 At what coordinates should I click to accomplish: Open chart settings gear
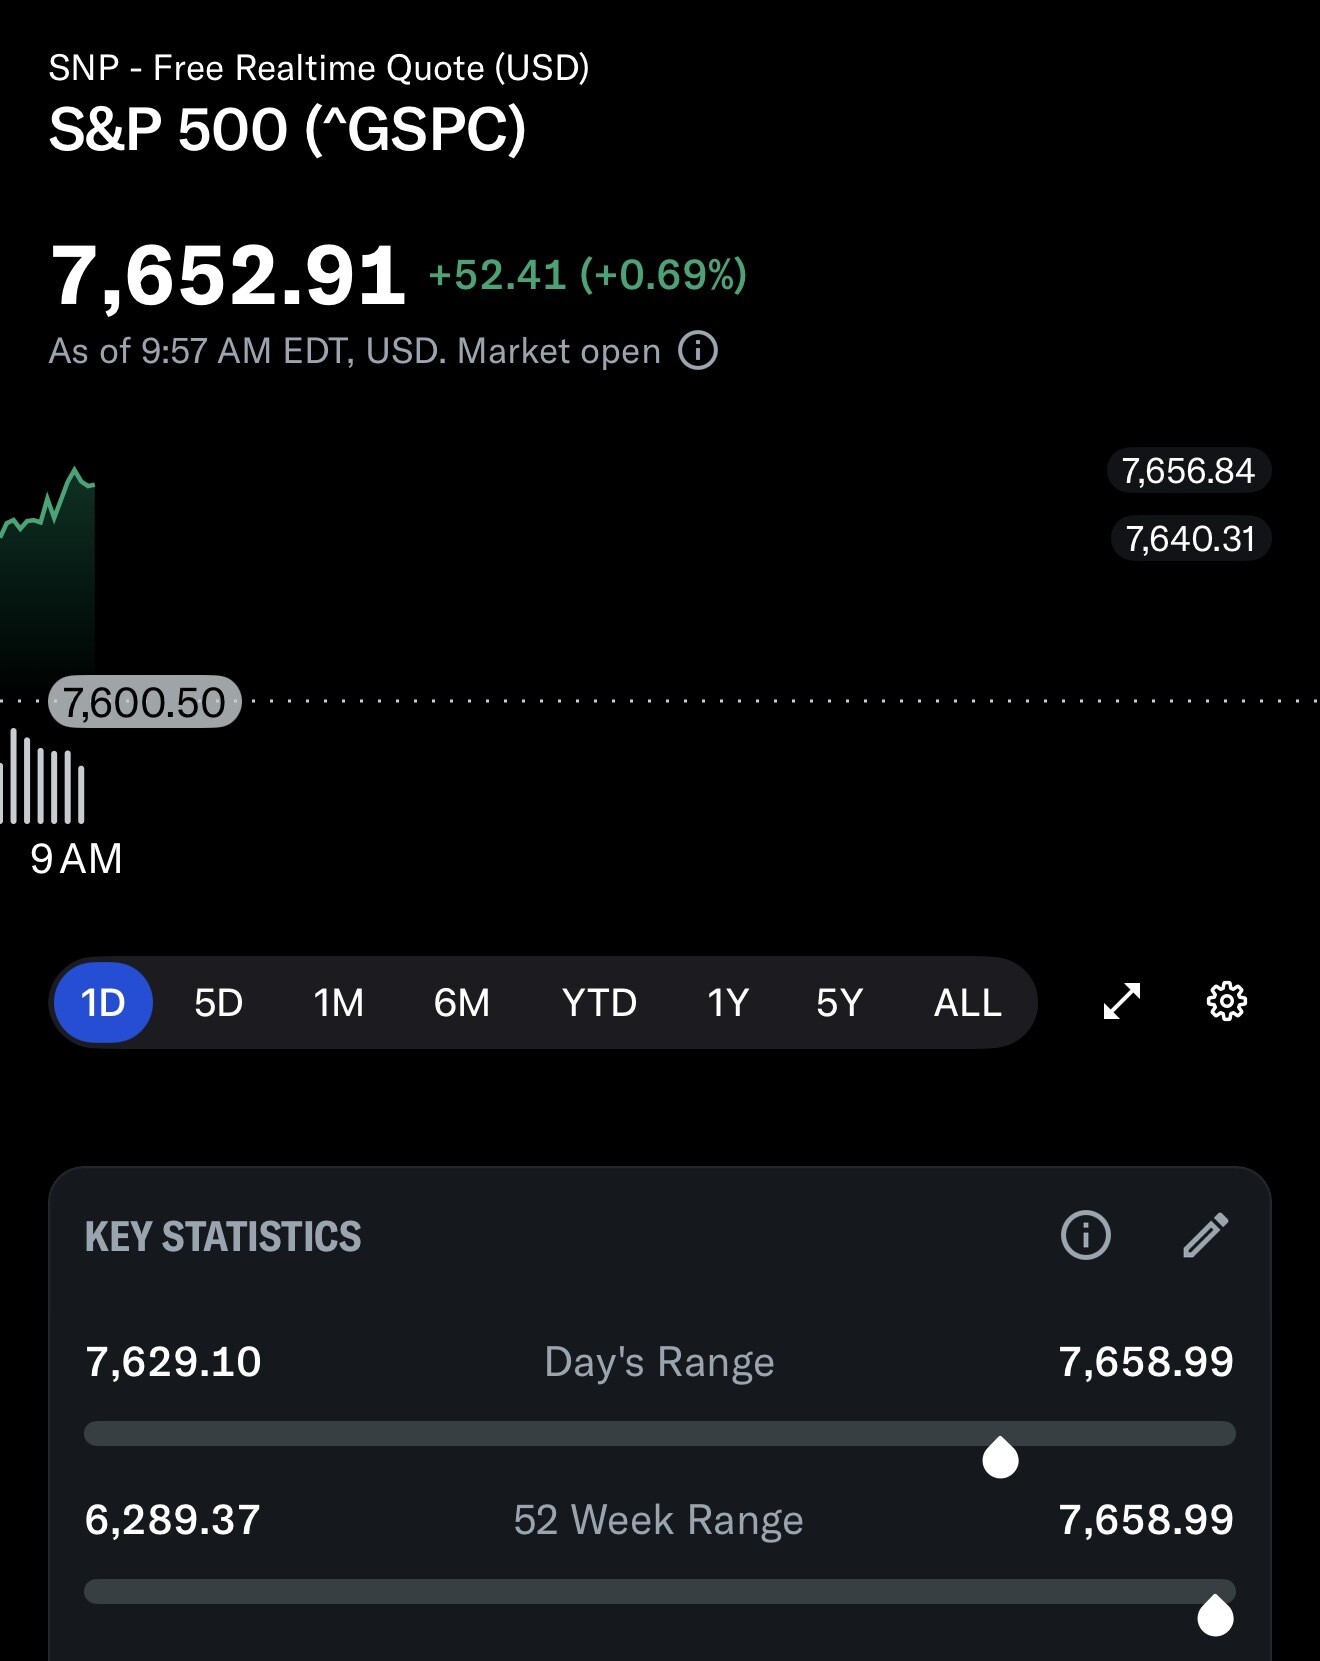pos(1227,1001)
